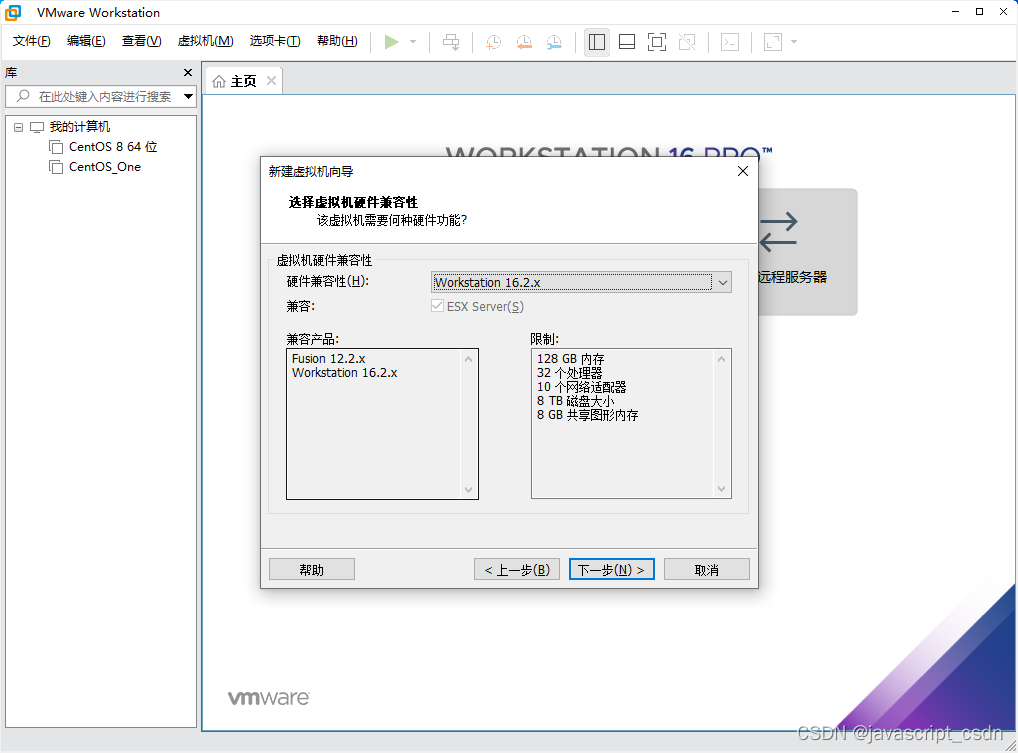Click compatible products list scroll down arrow
The width and height of the screenshot is (1018, 753).
468,489
